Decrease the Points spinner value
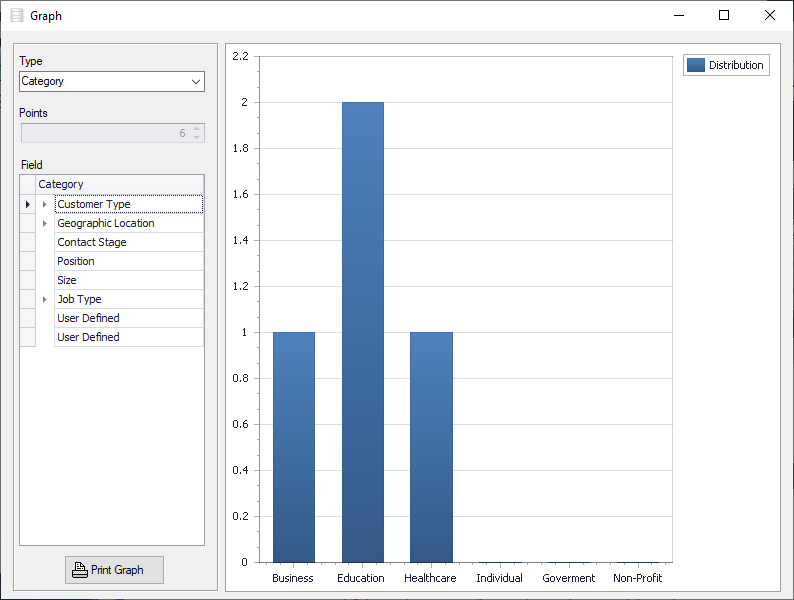Image resolution: width=794 pixels, height=600 pixels. 196,138
